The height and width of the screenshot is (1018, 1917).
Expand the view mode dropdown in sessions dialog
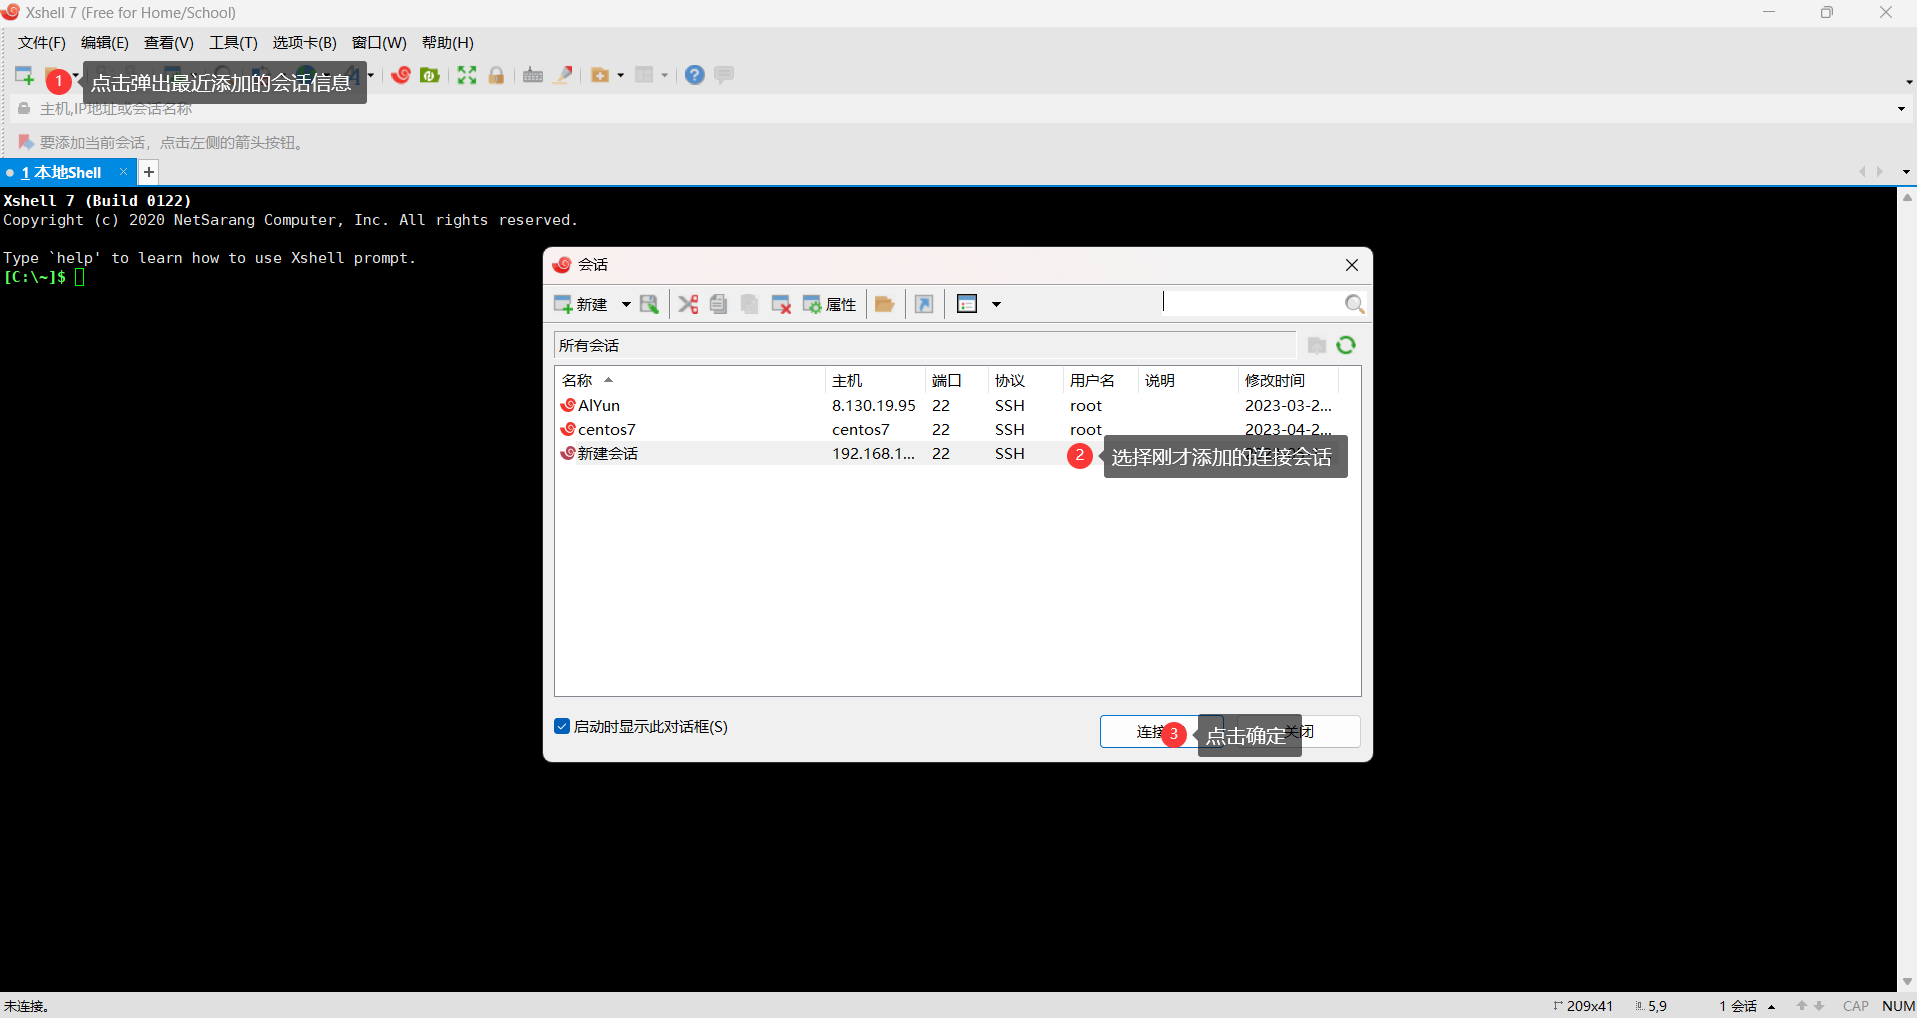pyautogui.click(x=996, y=304)
